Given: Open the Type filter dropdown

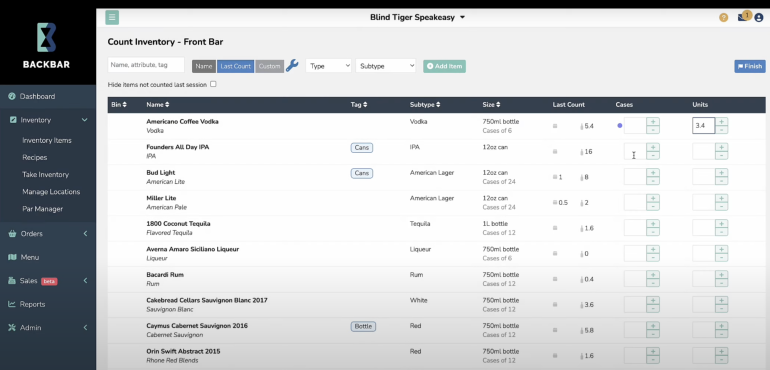Looking at the screenshot, I should (x=329, y=66).
